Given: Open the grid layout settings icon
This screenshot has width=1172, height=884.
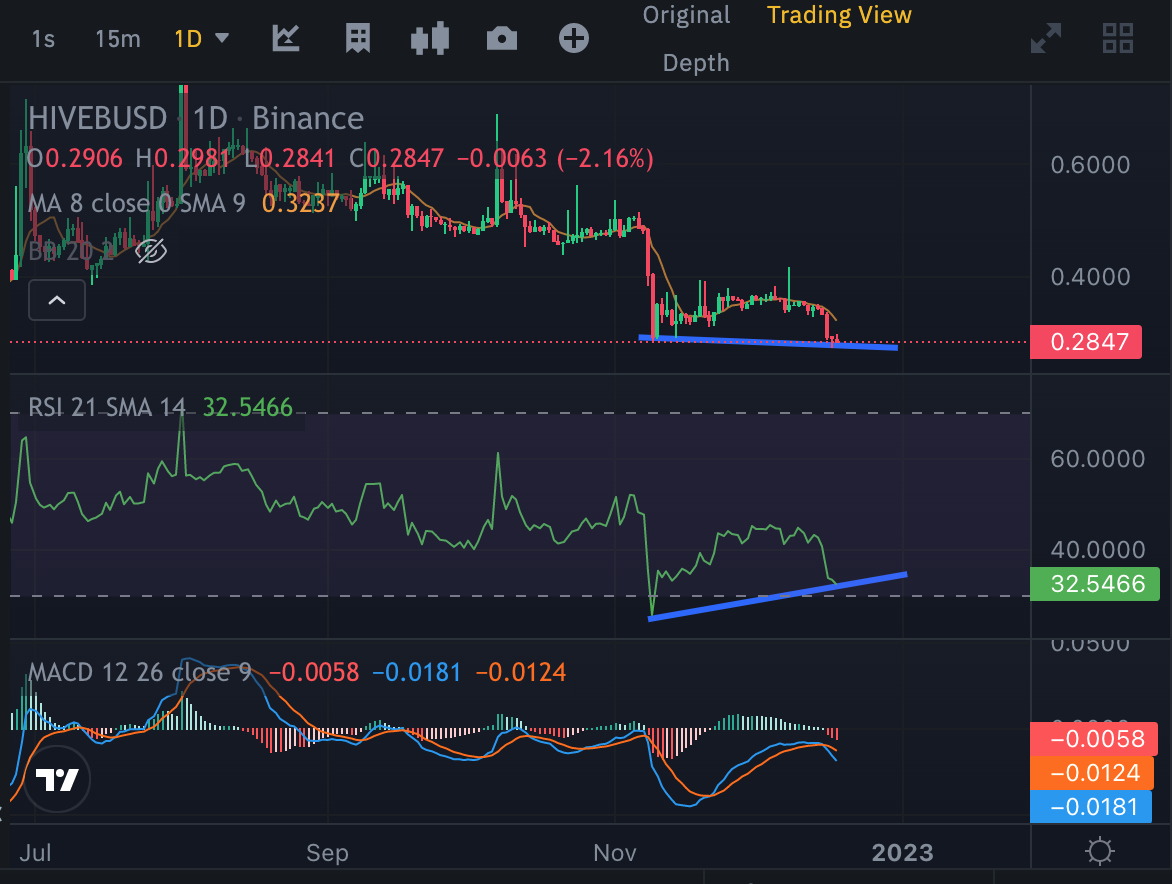Looking at the screenshot, I should click(358, 38).
